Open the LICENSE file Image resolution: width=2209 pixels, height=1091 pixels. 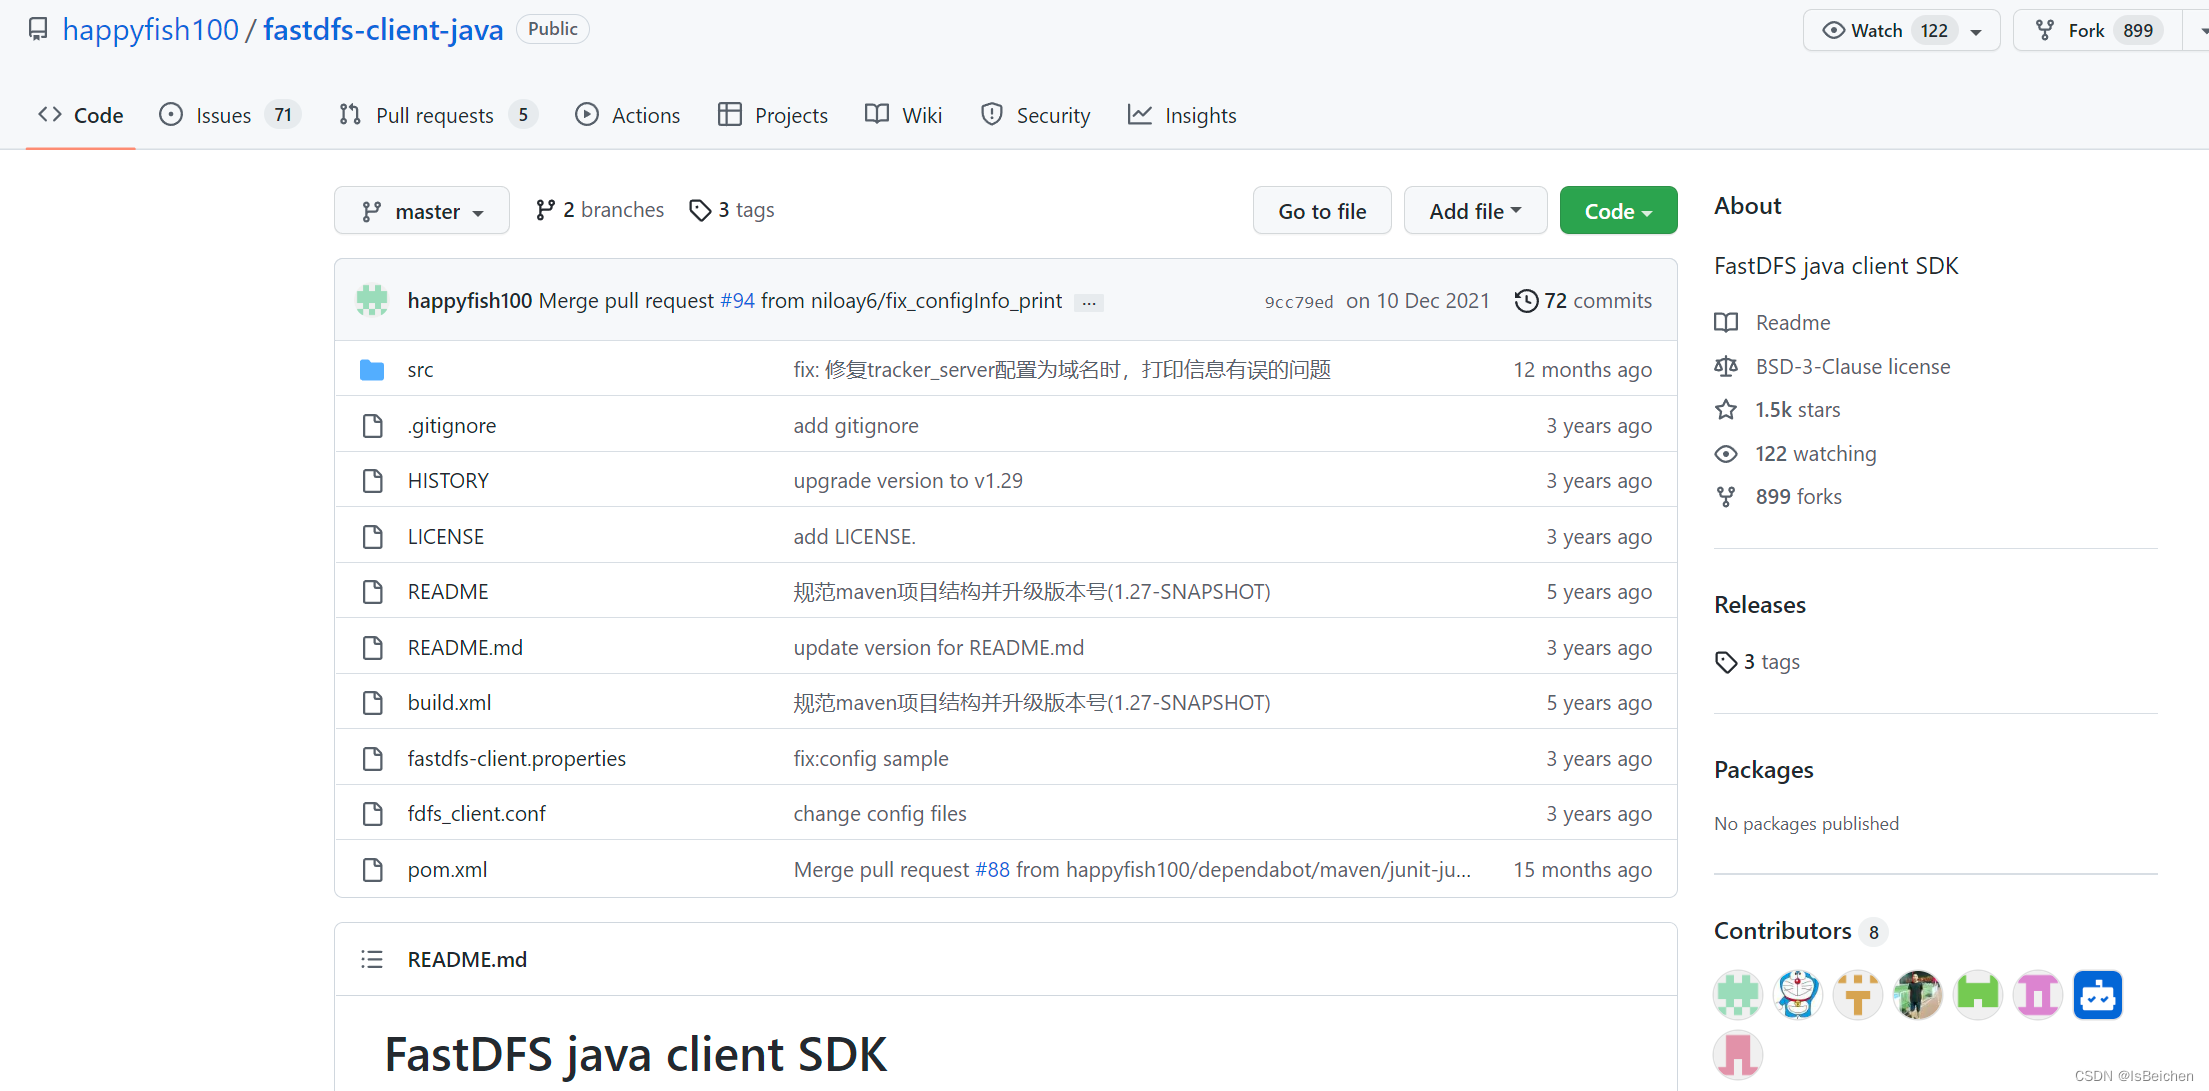coord(446,537)
